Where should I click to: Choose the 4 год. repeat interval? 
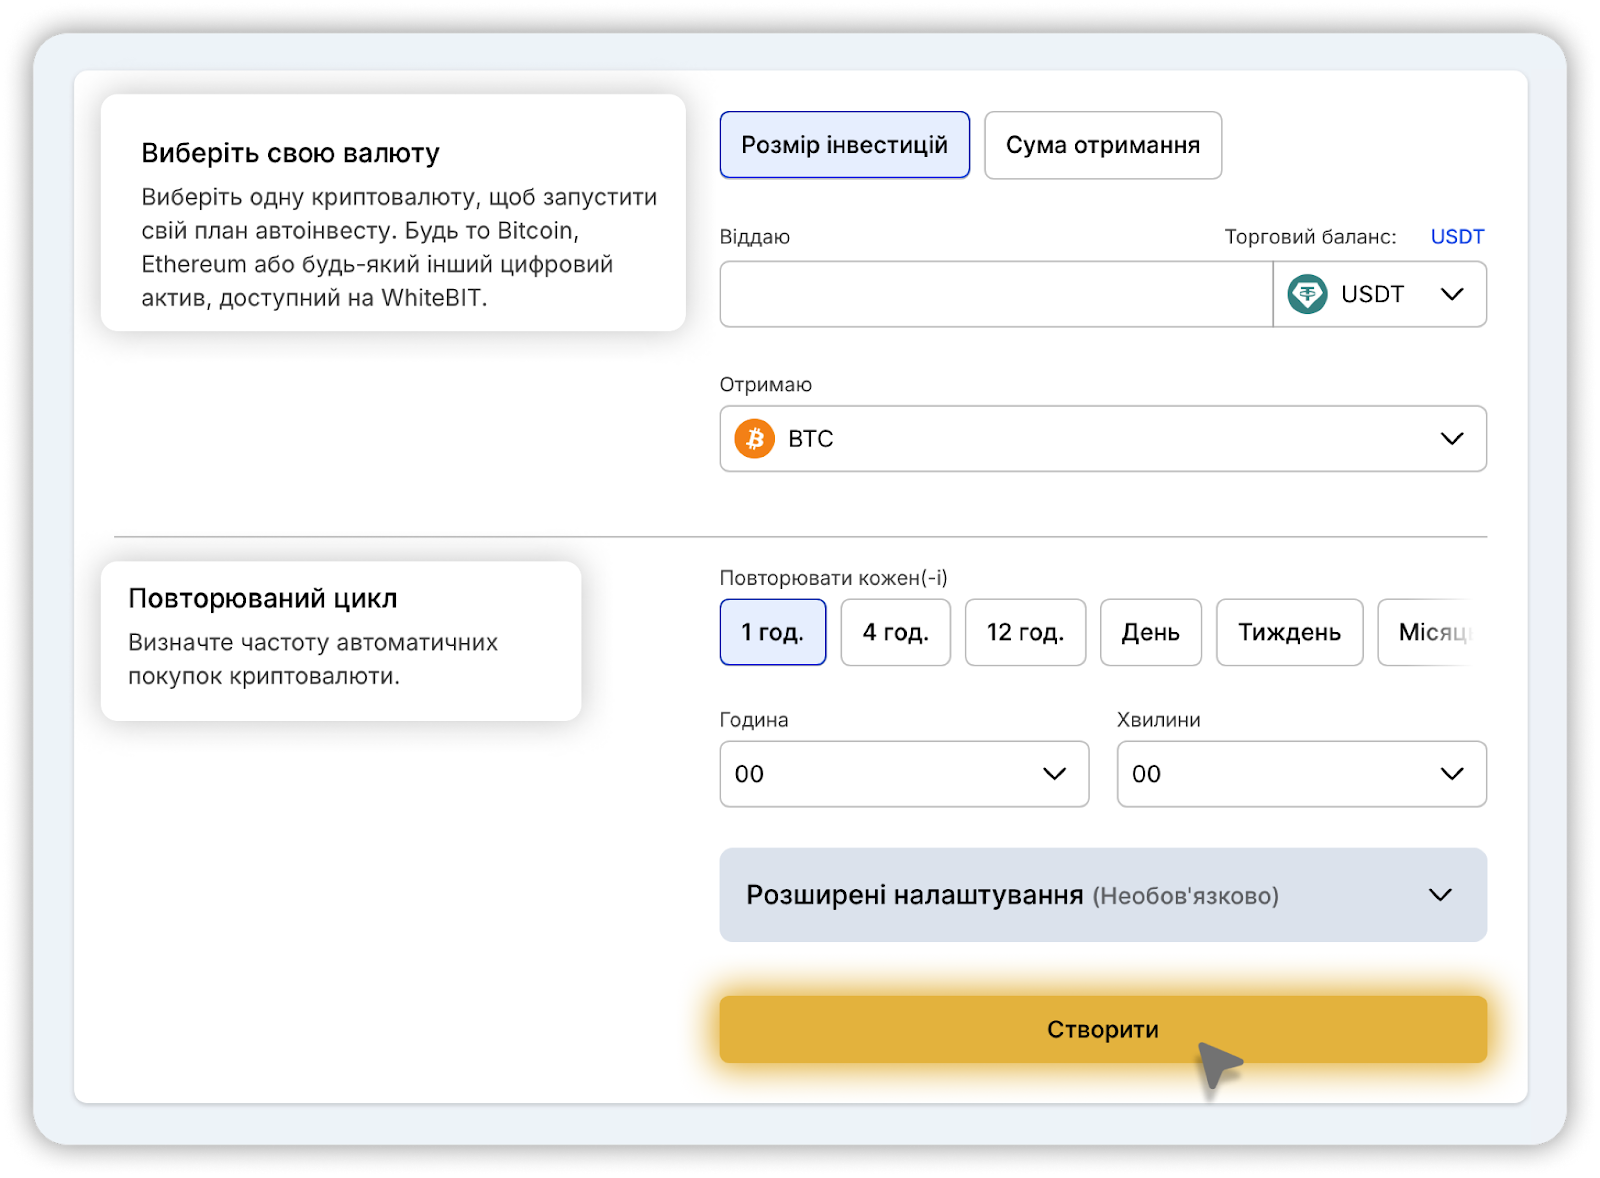click(x=895, y=632)
